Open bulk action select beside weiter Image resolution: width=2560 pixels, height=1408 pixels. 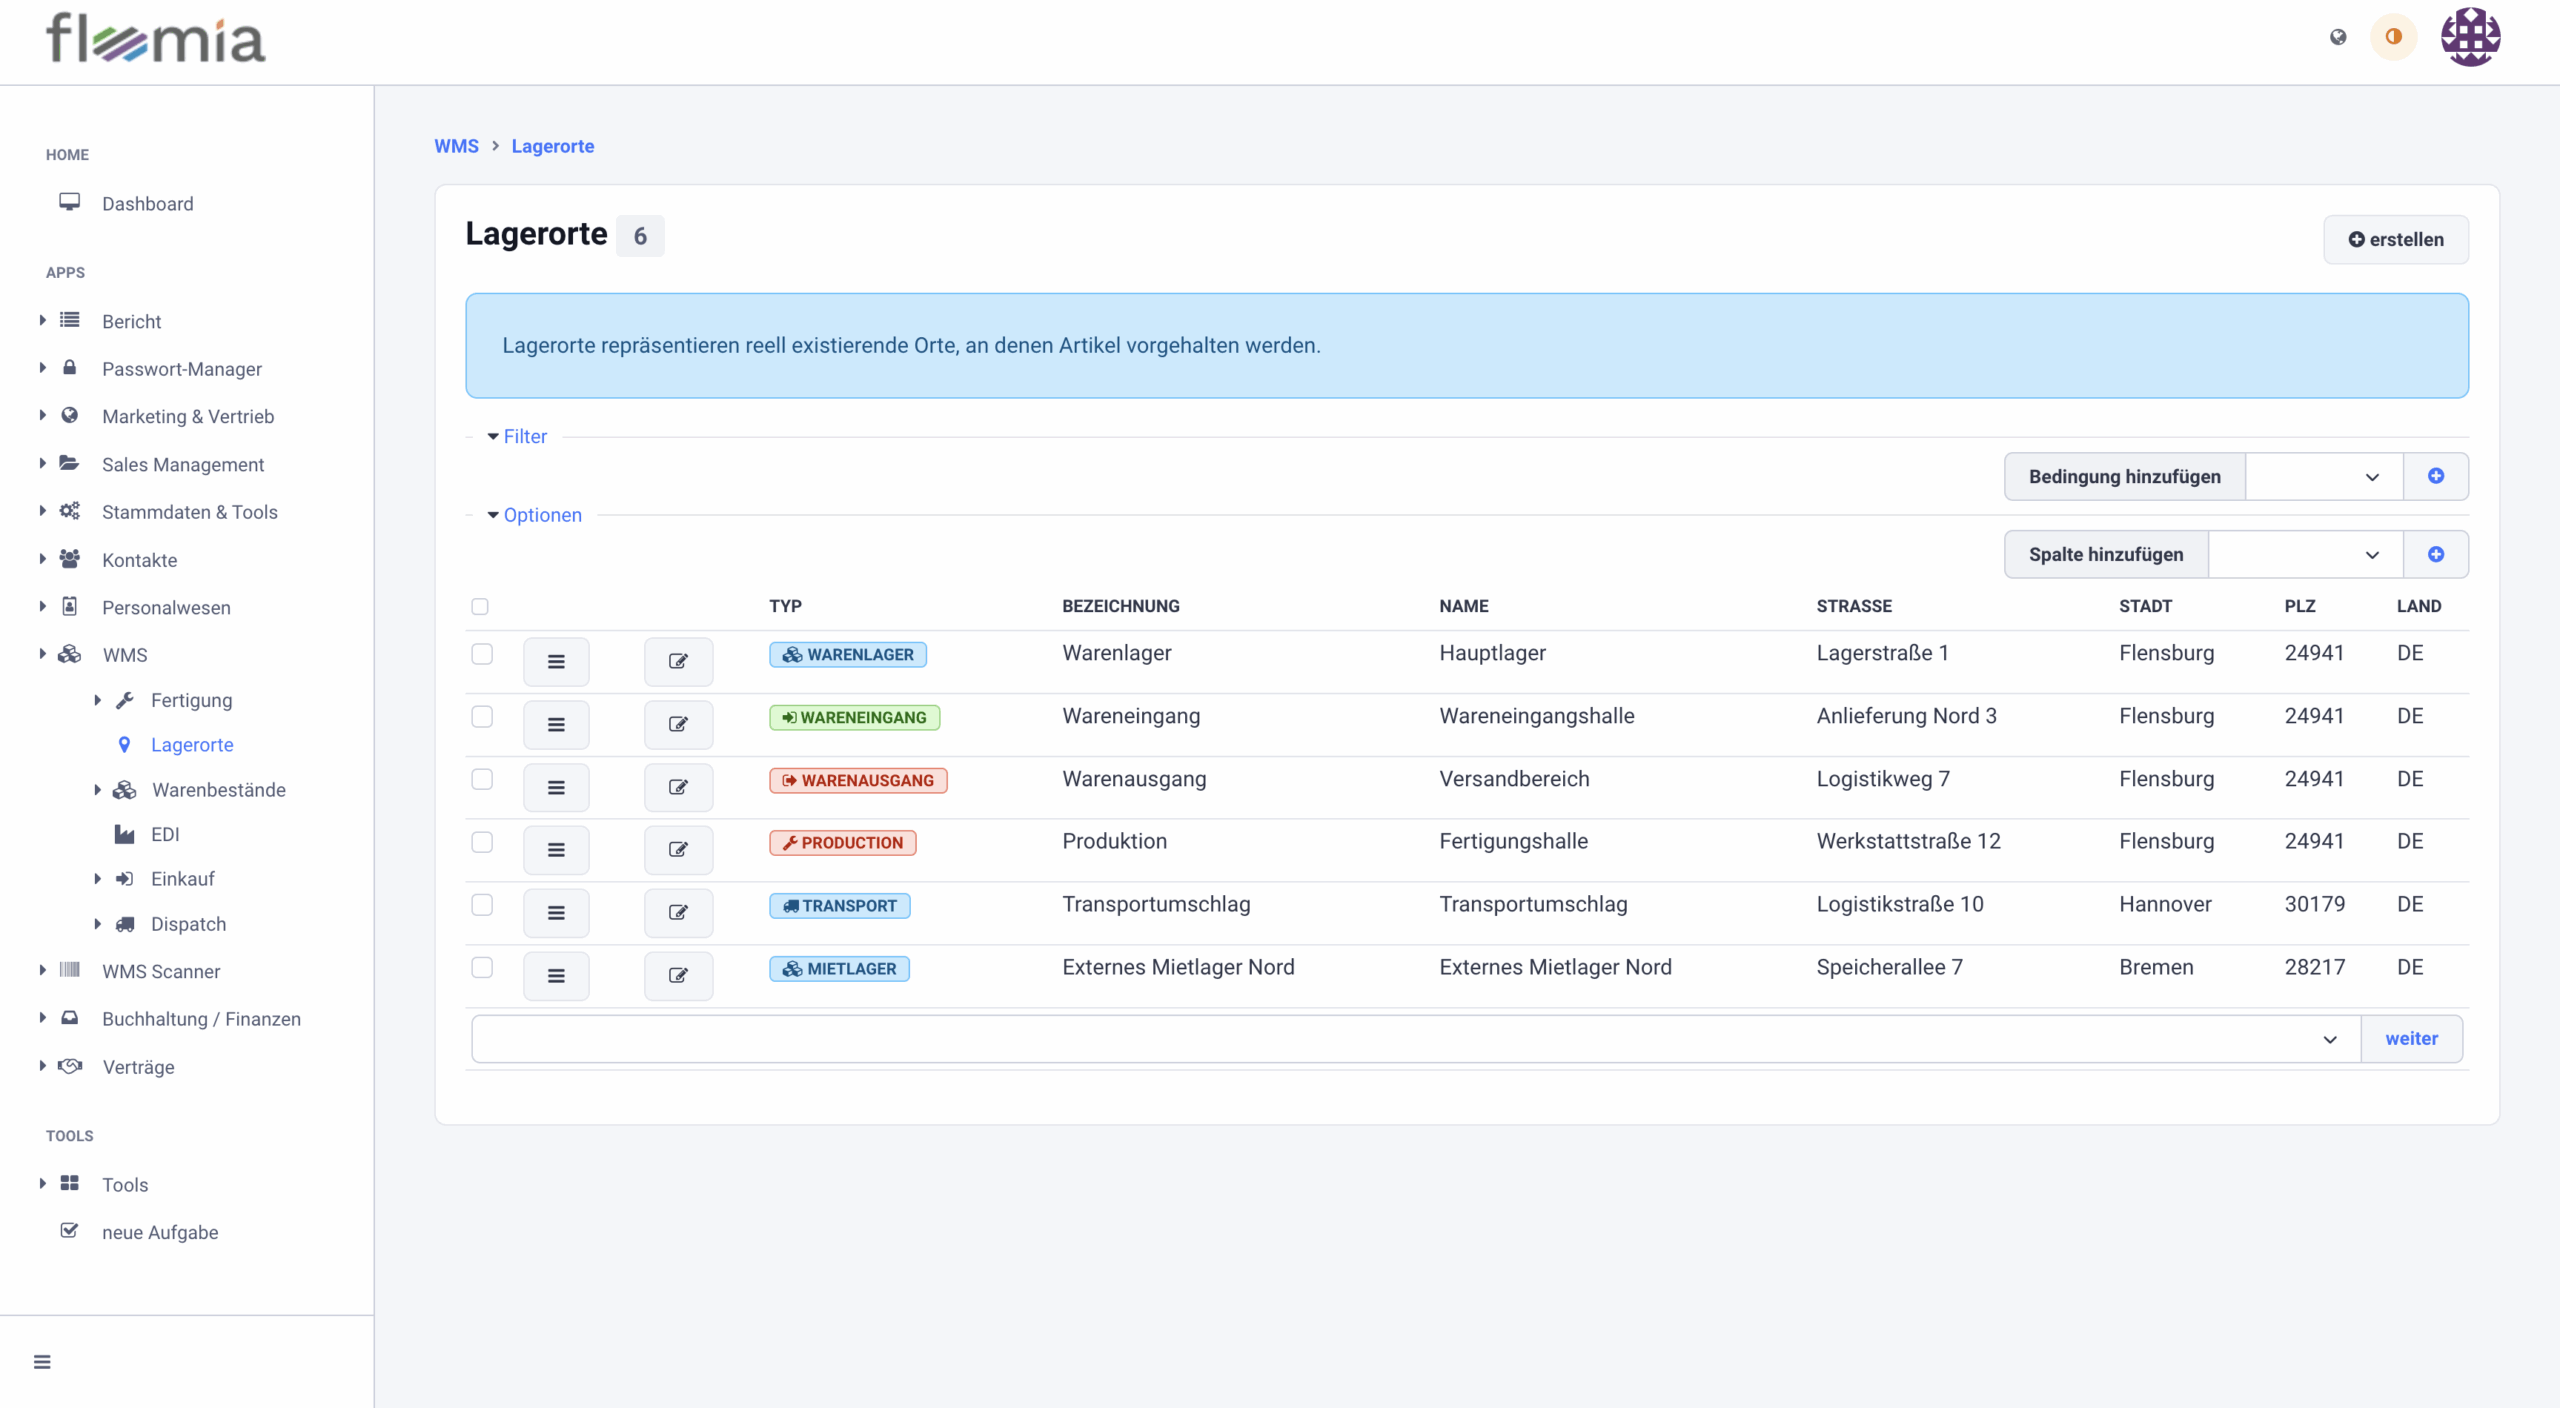coord(1415,1039)
